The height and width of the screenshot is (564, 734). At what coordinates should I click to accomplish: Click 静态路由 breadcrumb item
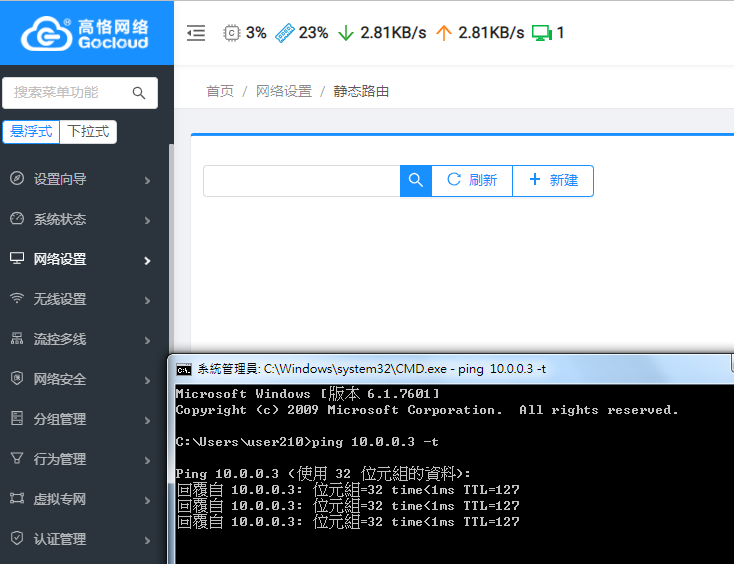361,91
